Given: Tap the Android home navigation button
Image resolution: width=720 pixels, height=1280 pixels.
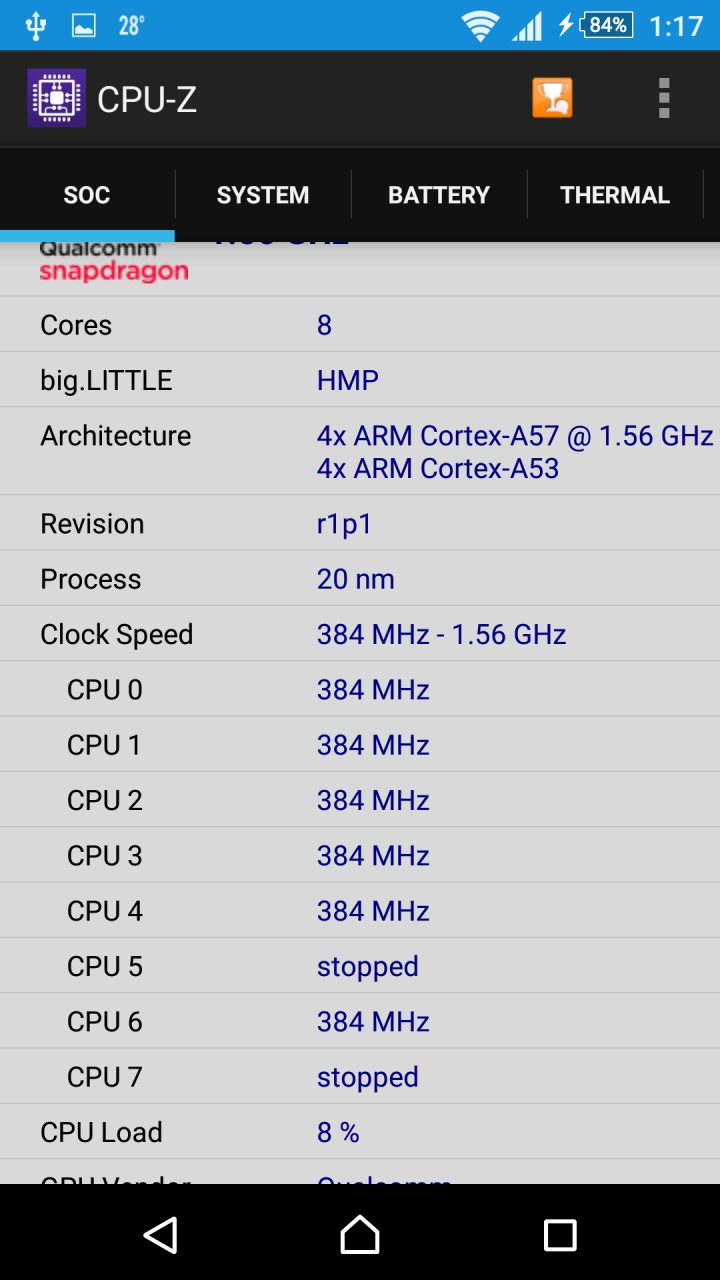Looking at the screenshot, I should tap(360, 1235).
